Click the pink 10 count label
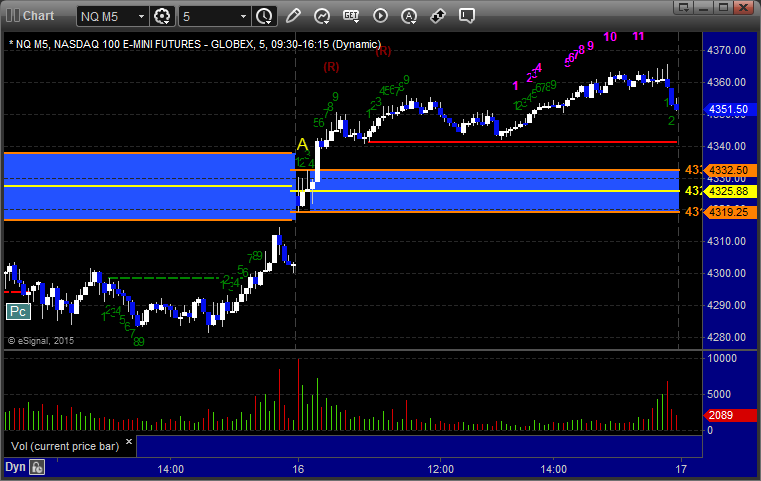 pos(610,37)
